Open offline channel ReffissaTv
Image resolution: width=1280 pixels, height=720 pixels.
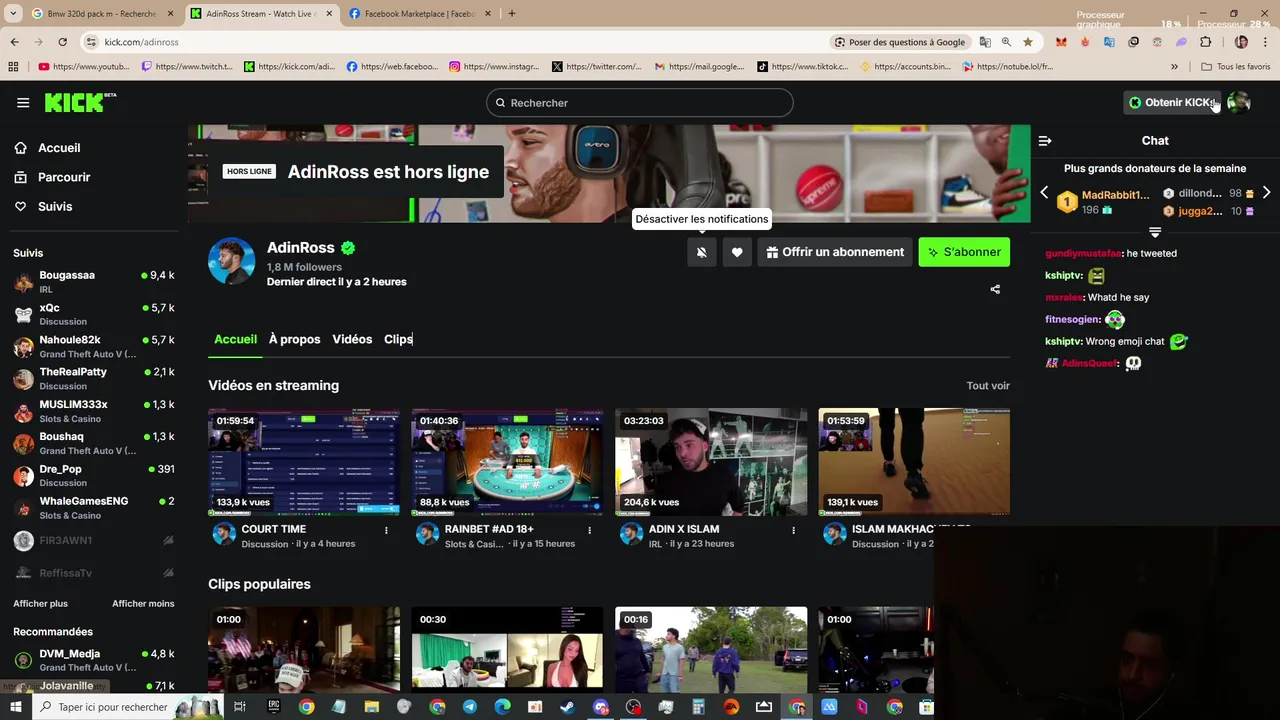[x=94, y=573]
